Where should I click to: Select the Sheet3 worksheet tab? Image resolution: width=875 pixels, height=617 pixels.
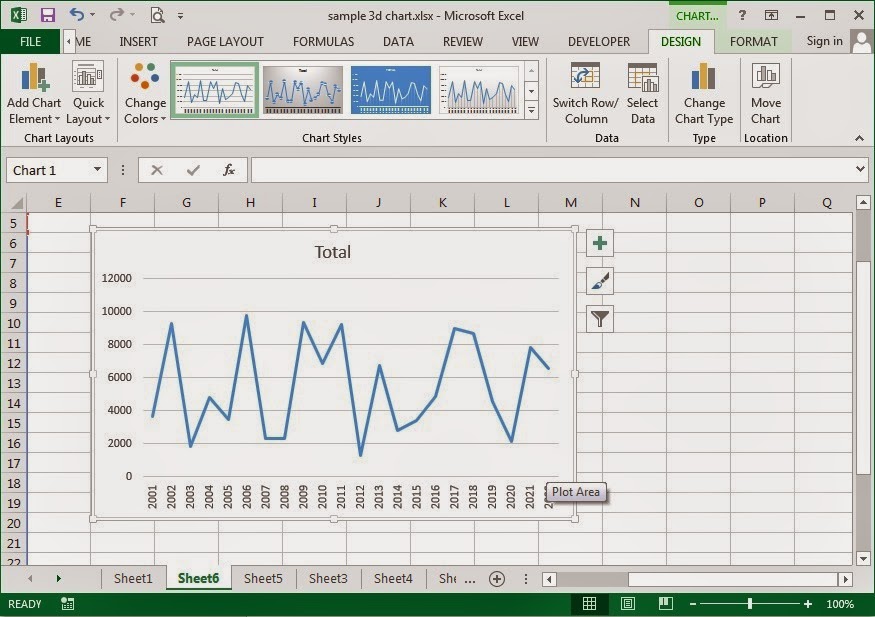click(x=328, y=578)
